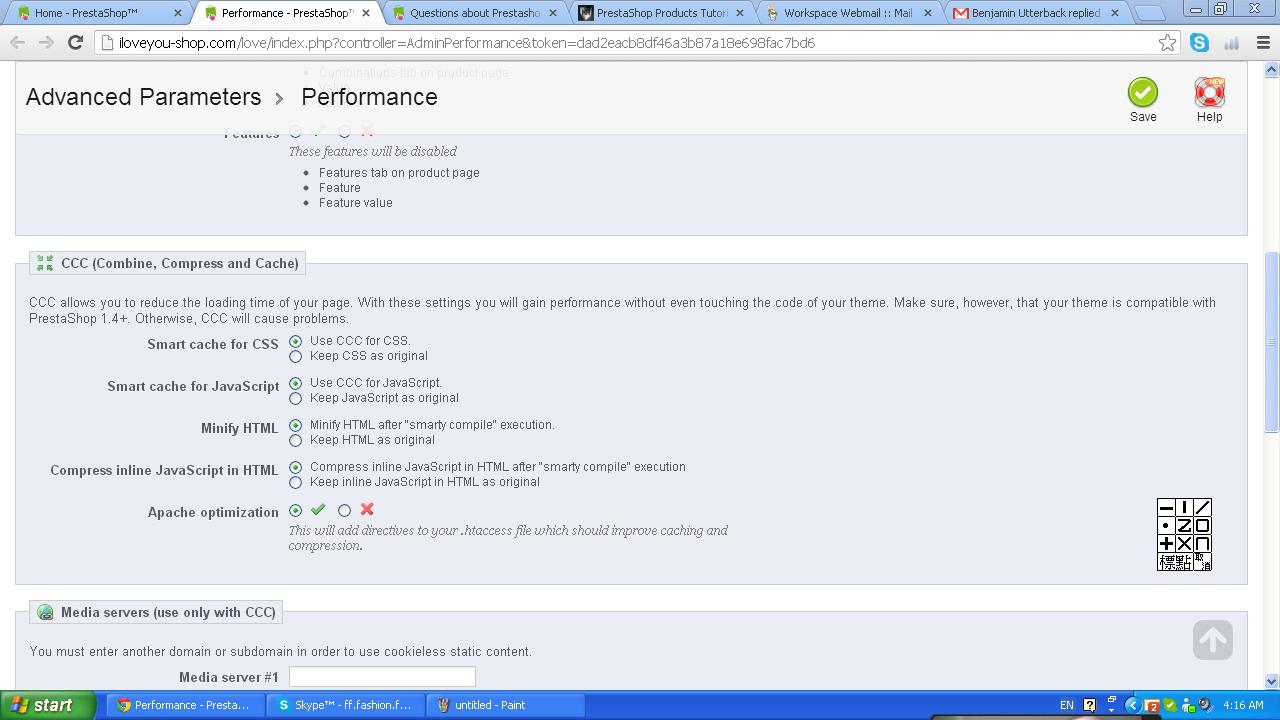Viewport: 1280px width, 720px height.
Task: Select the active 'Performance - PrestaShop' tab
Action: click(x=287, y=13)
